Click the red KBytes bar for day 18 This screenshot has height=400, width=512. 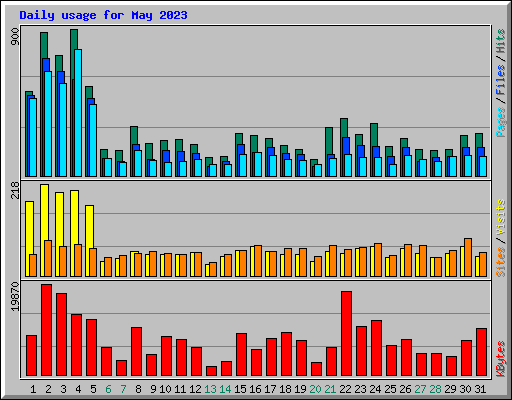click(x=287, y=354)
